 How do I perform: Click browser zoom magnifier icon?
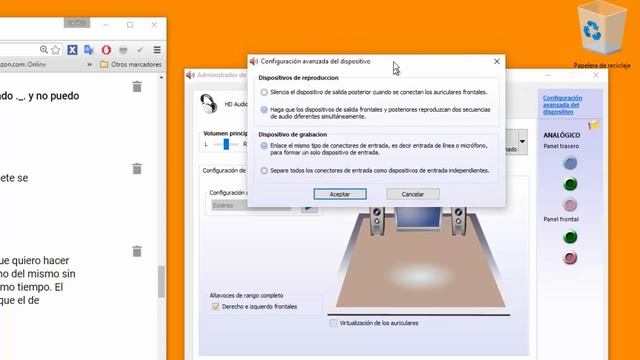click(44, 50)
